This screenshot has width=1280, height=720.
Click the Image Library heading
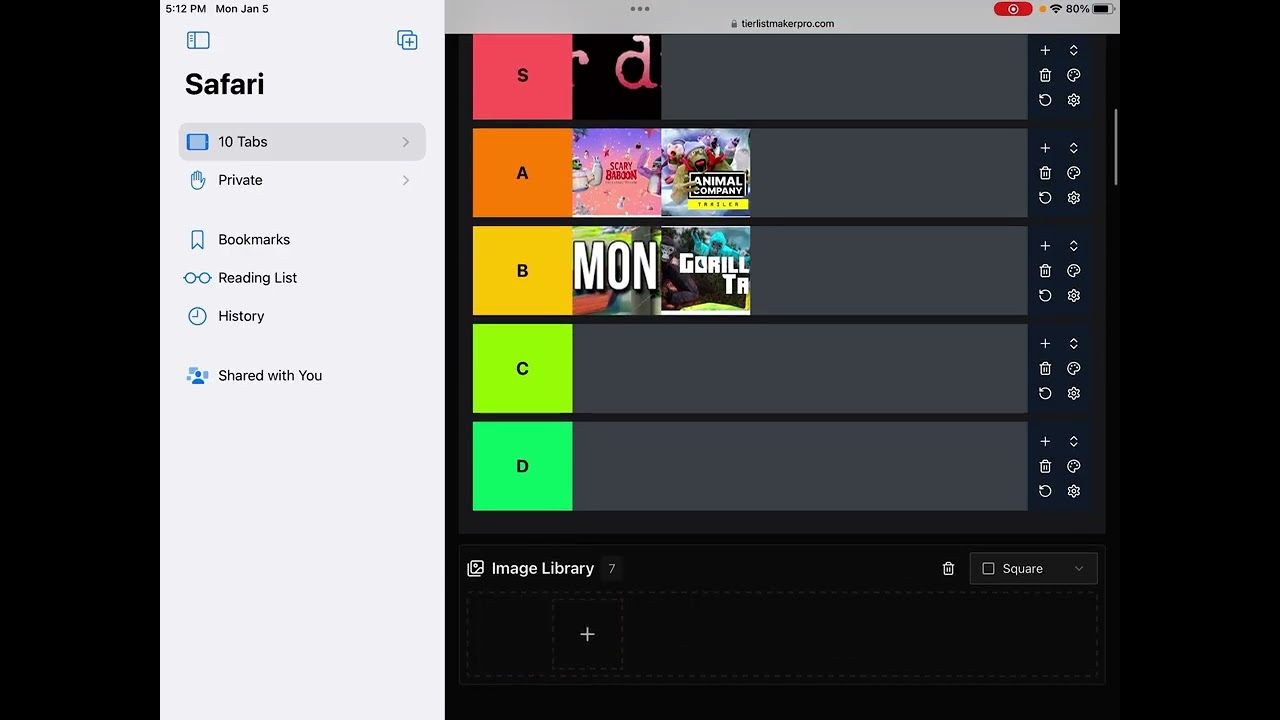(543, 569)
